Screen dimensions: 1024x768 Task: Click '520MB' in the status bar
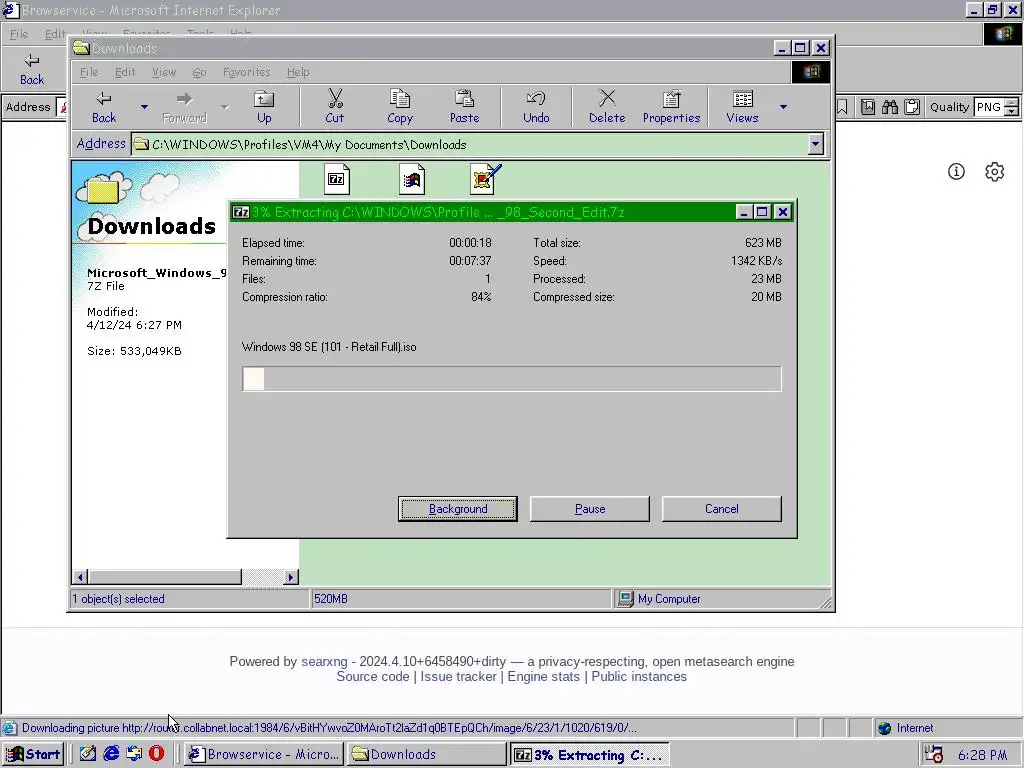coord(330,599)
